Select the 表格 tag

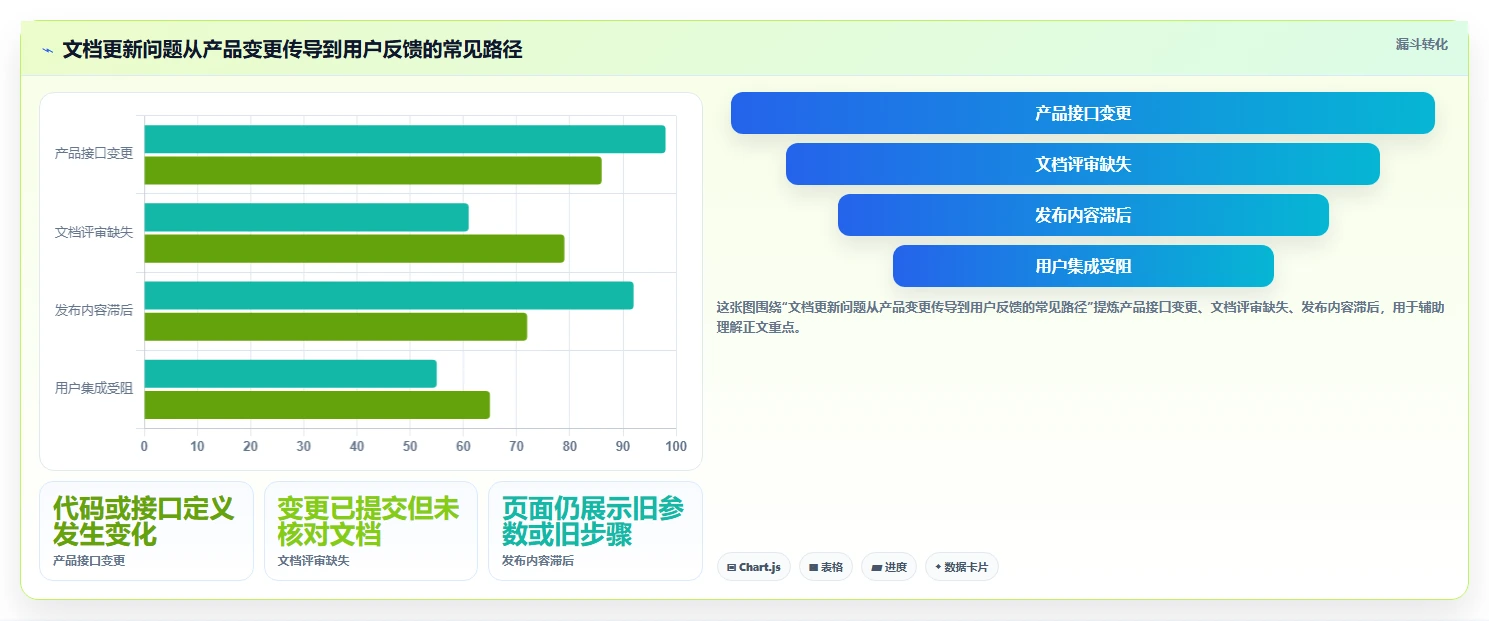click(x=825, y=567)
